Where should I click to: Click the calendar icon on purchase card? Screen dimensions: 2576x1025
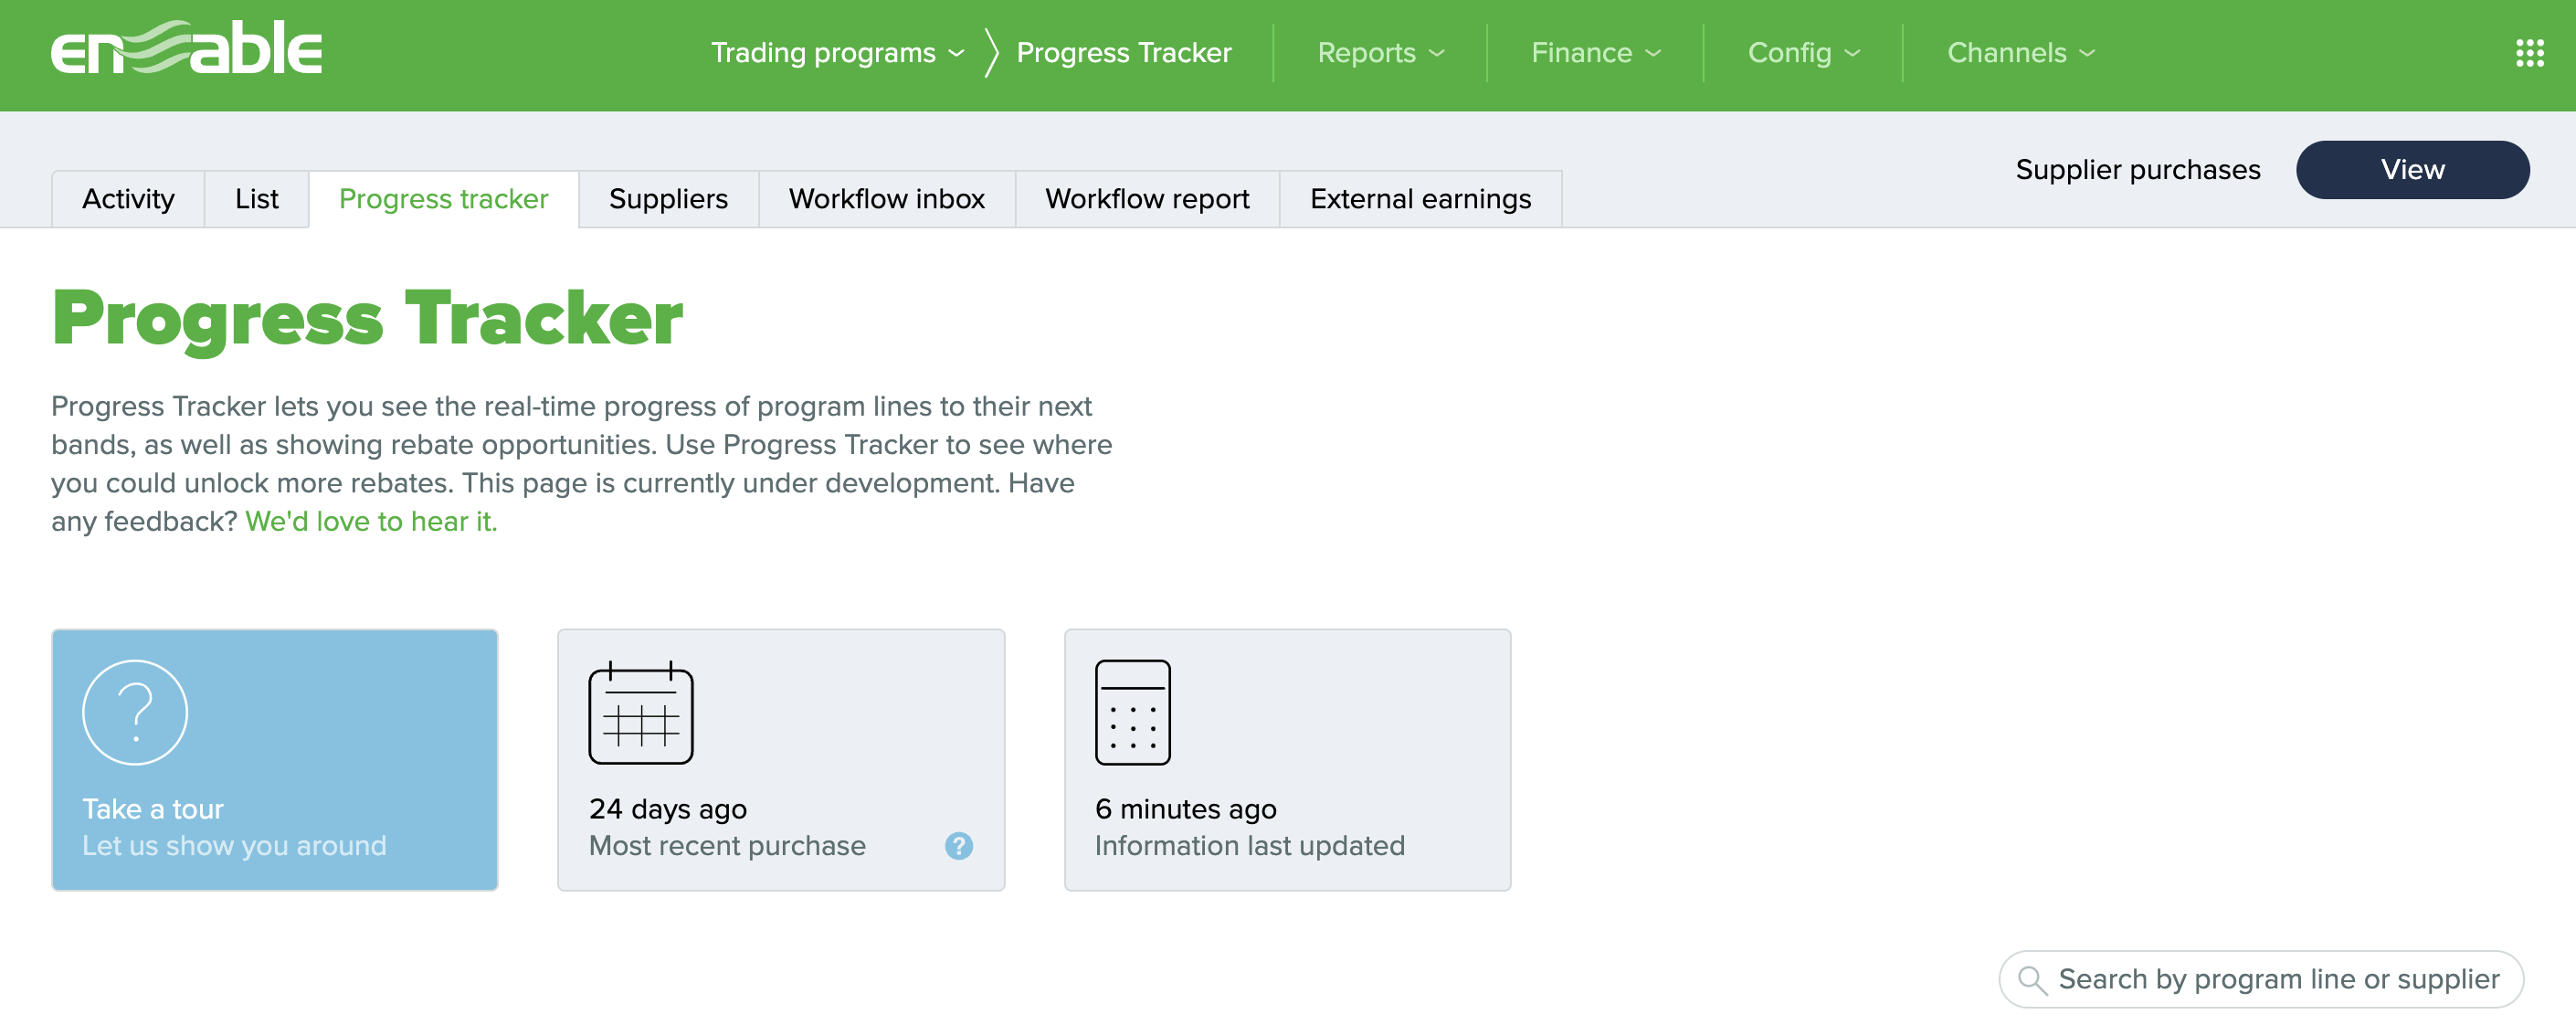pyautogui.click(x=641, y=712)
